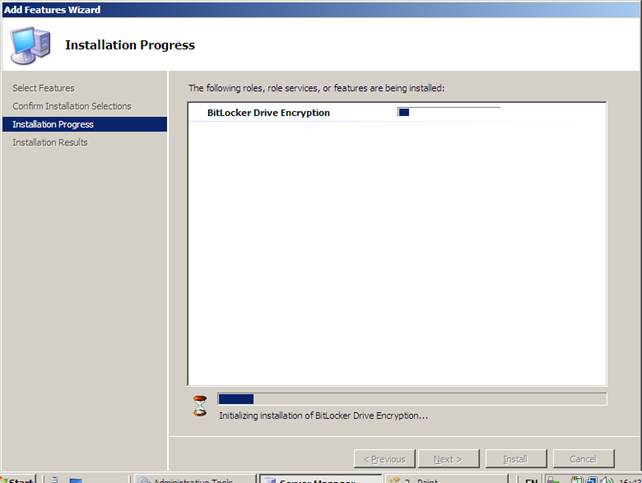Screen dimensions: 642x483
Task: Click BitLocker feature's small progress bar
Action: 449,112
